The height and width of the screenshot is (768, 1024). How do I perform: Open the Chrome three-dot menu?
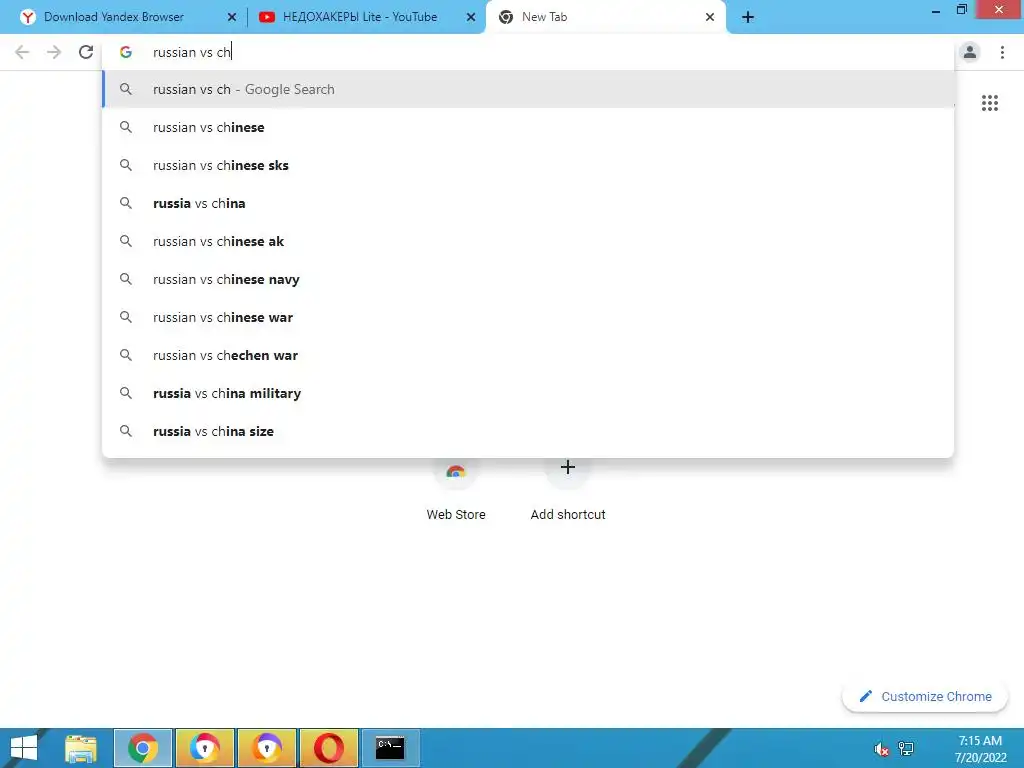tap(1002, 52)
